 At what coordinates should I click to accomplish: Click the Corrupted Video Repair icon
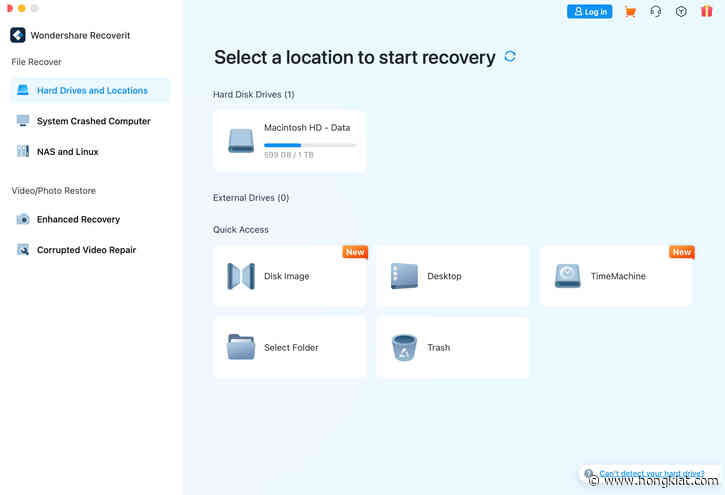click(23, 250)
